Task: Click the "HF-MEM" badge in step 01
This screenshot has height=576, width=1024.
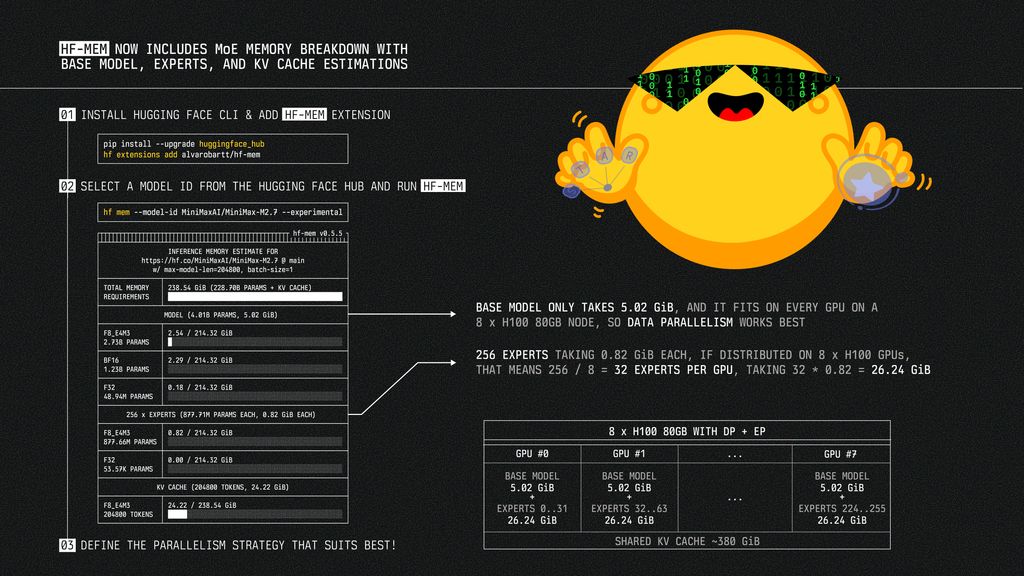Action: (x=304, y=114)
